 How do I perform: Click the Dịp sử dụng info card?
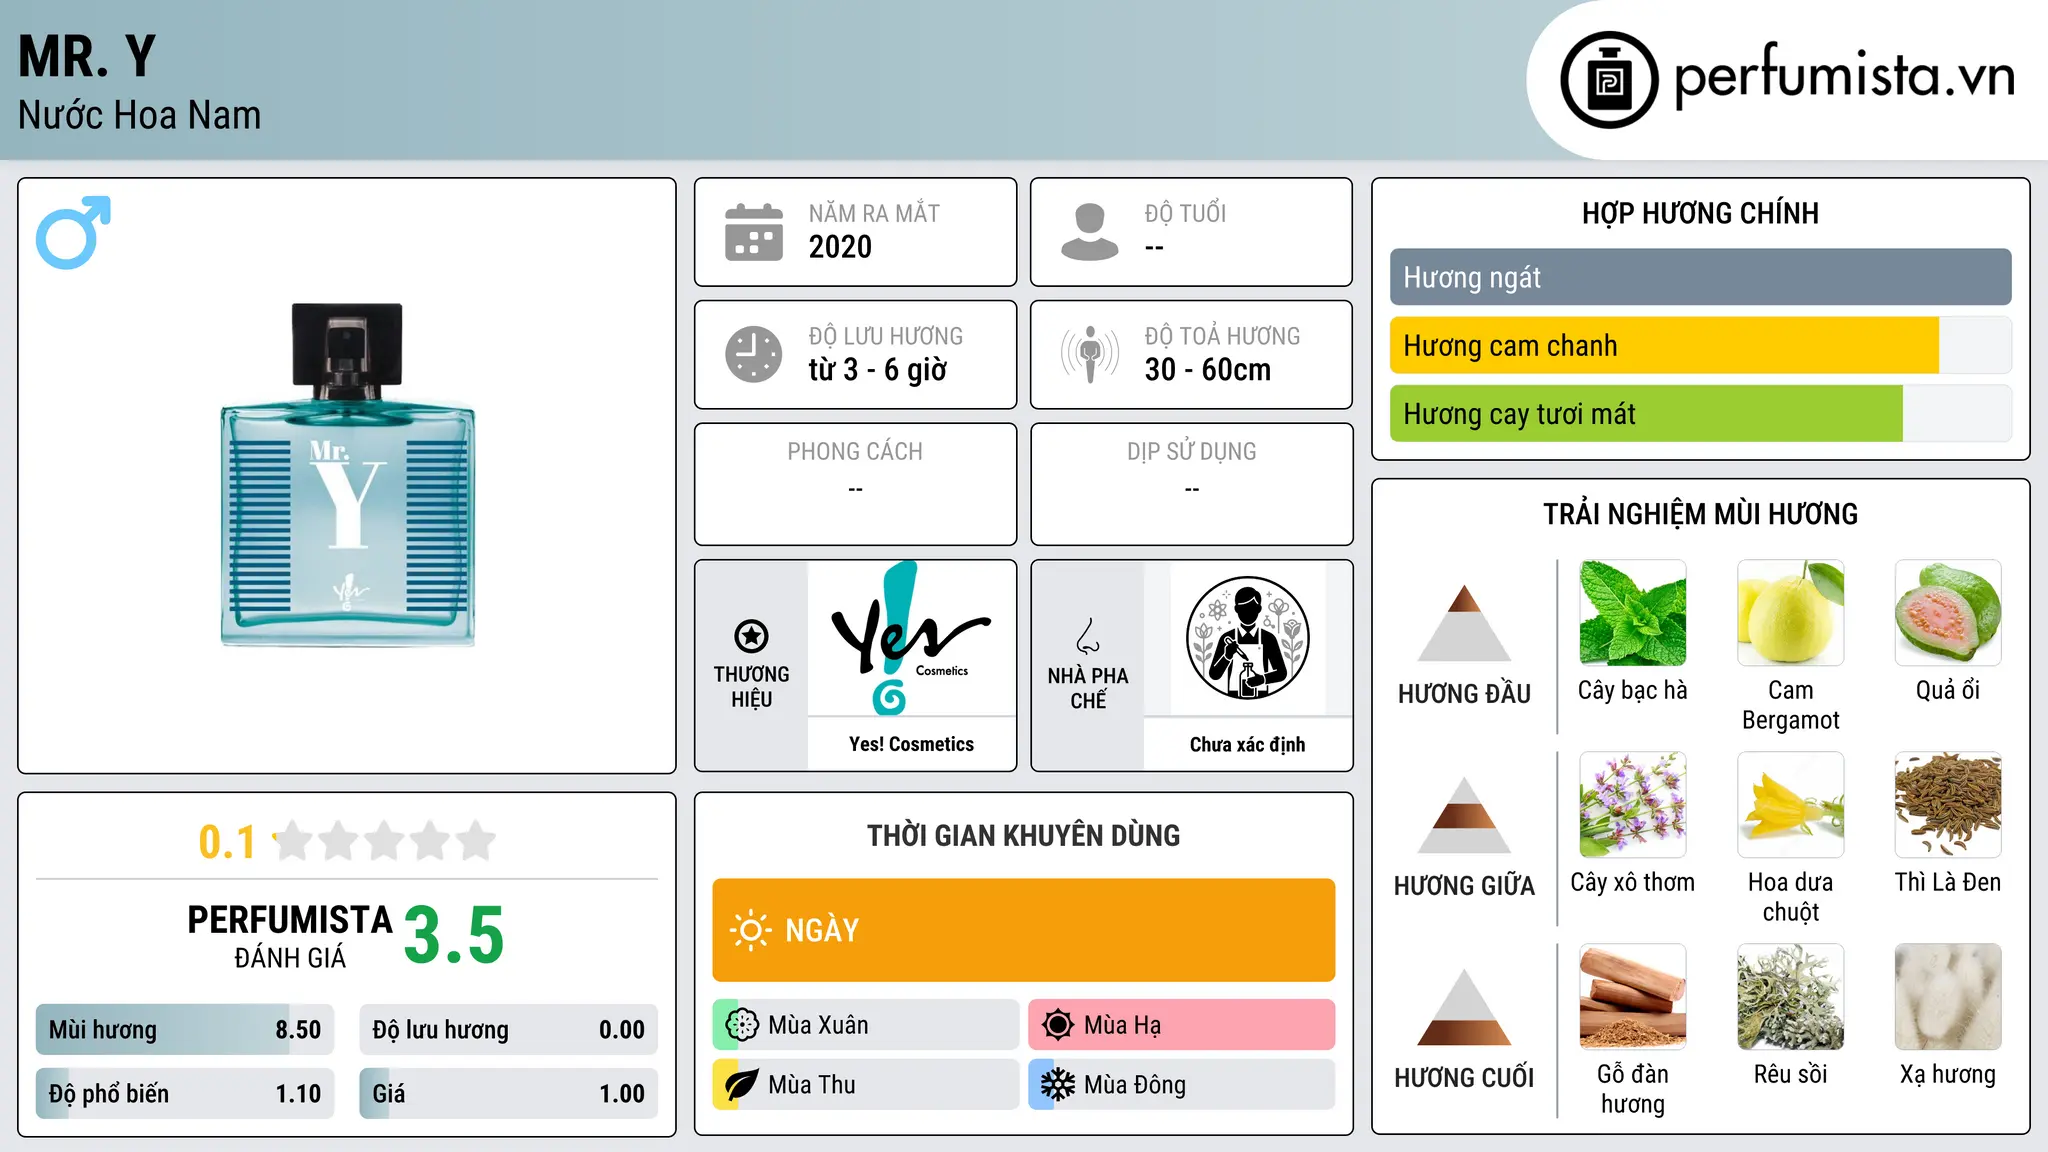click(x=1191, y=484)
